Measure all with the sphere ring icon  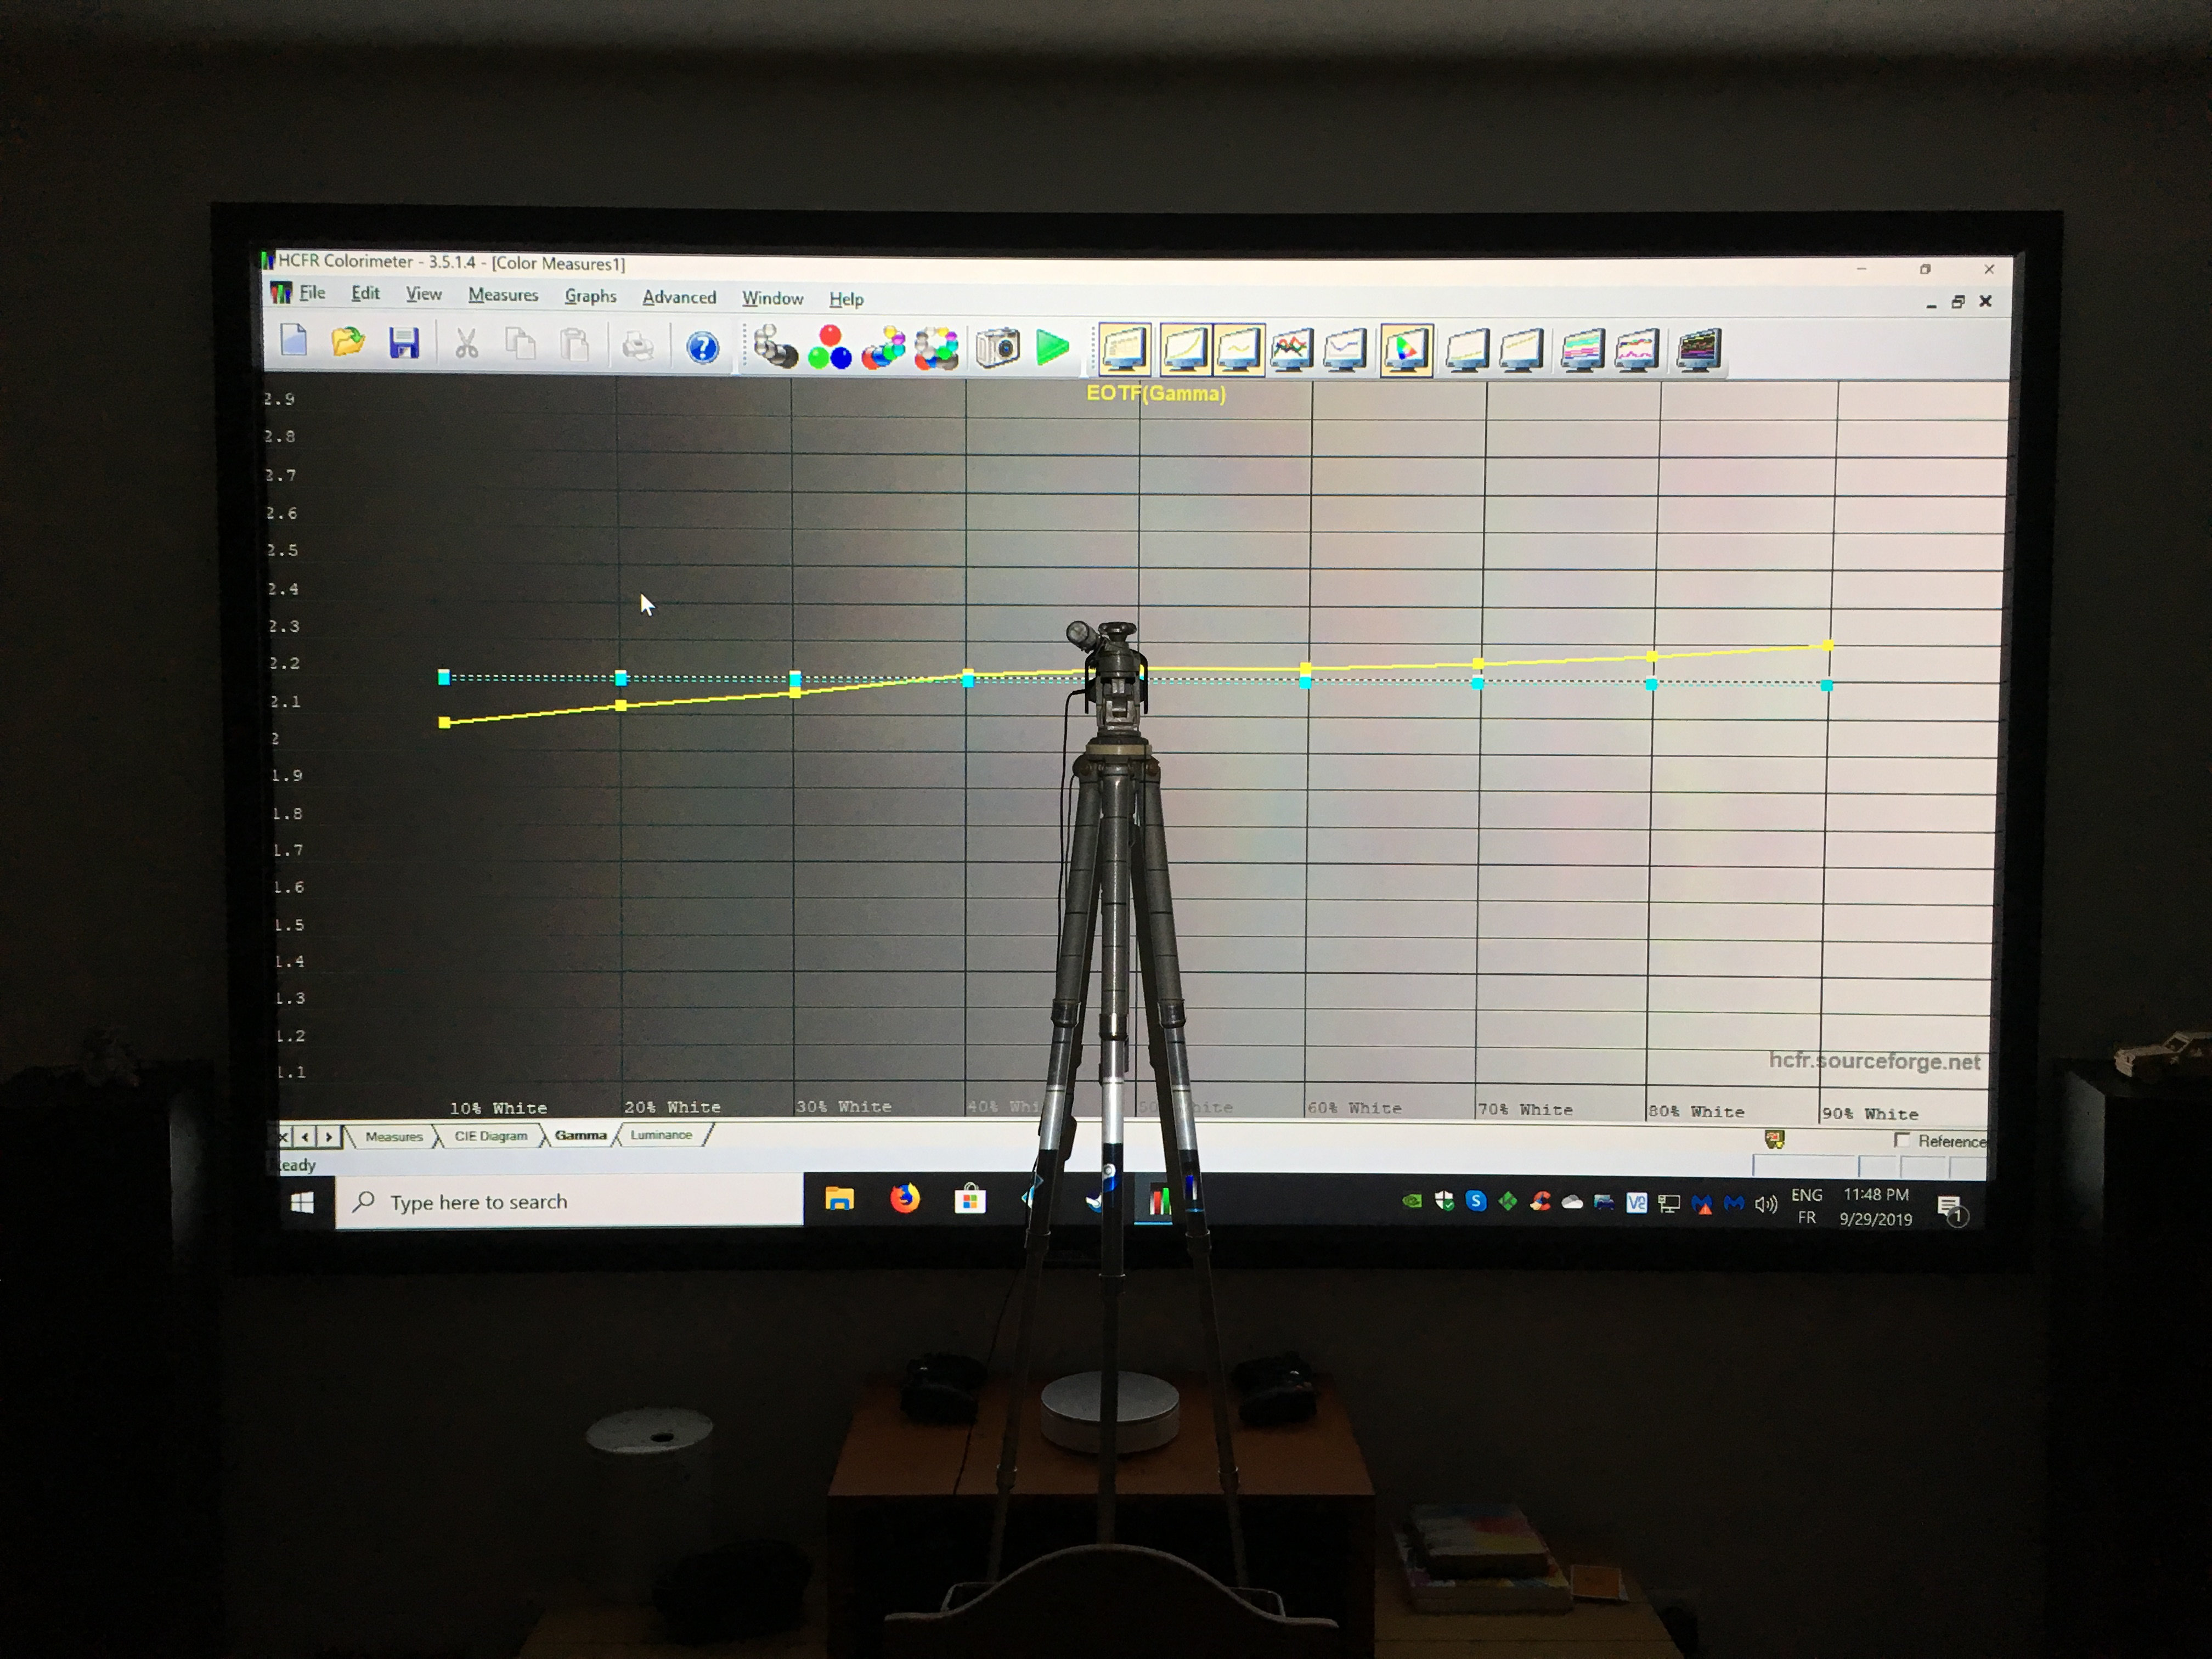tap(937, 348)
